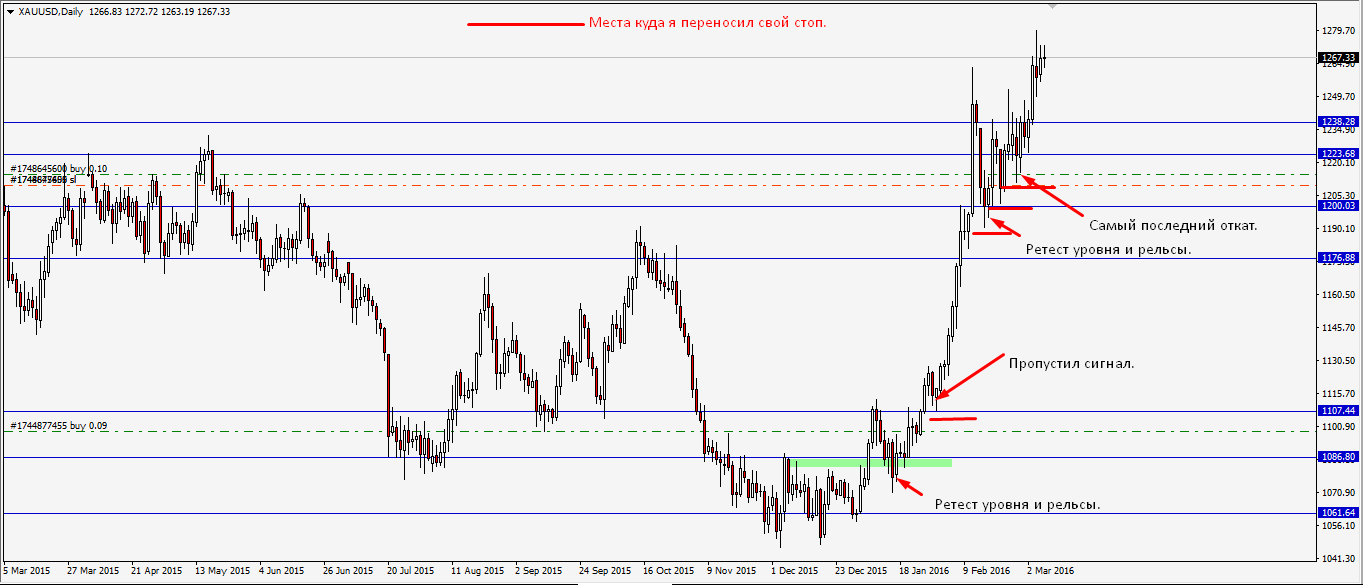Click the 26 Jun 2015 date label

pyautogui.click(x=349, y=571)
